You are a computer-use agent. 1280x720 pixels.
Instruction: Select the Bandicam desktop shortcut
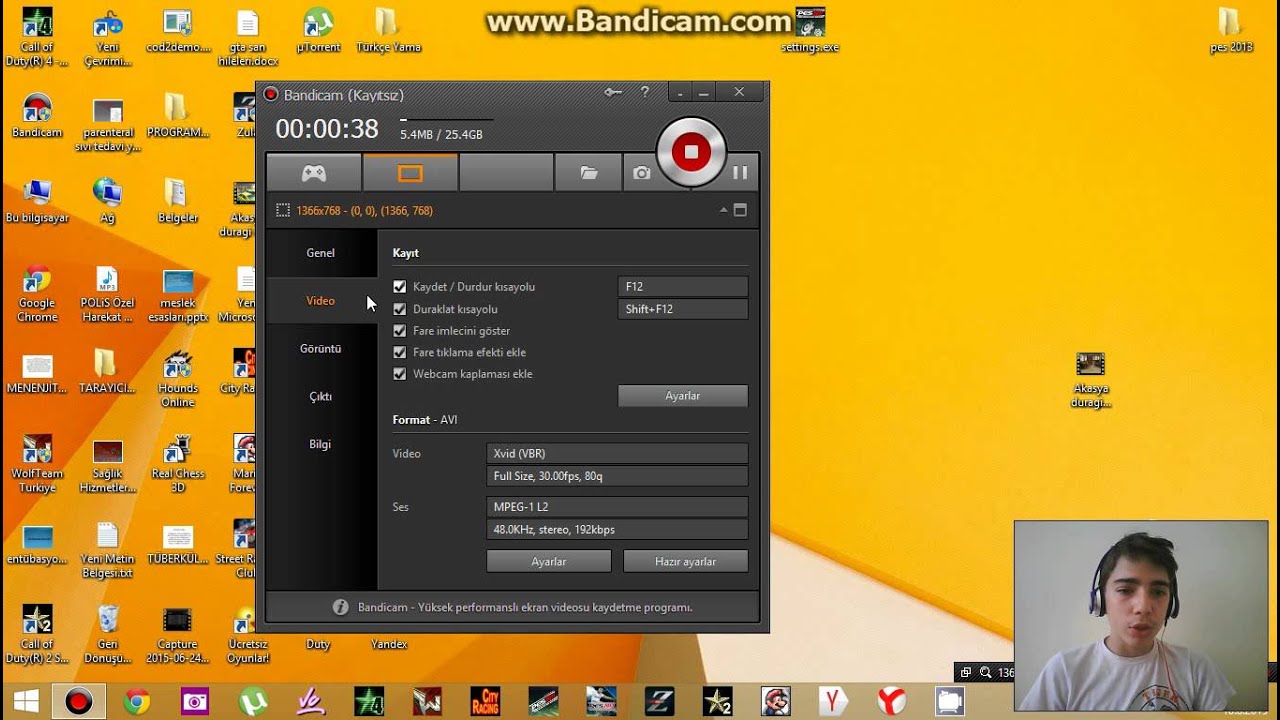point(37,116)
